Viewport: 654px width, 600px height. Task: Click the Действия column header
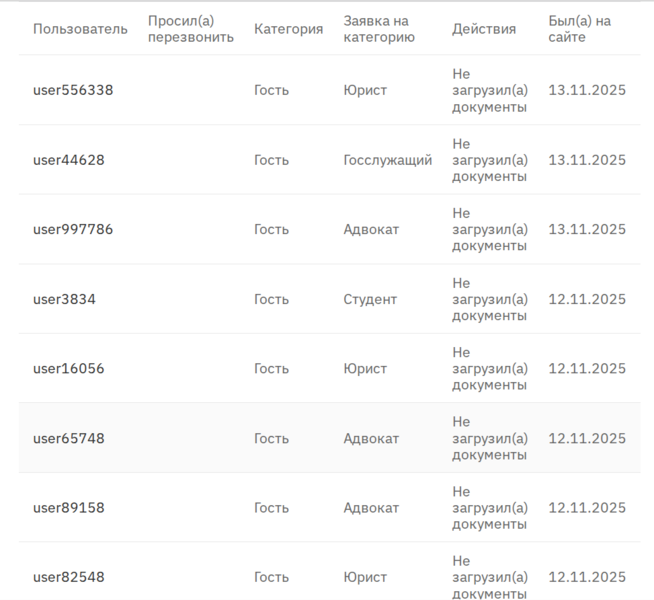pos(484,29)
